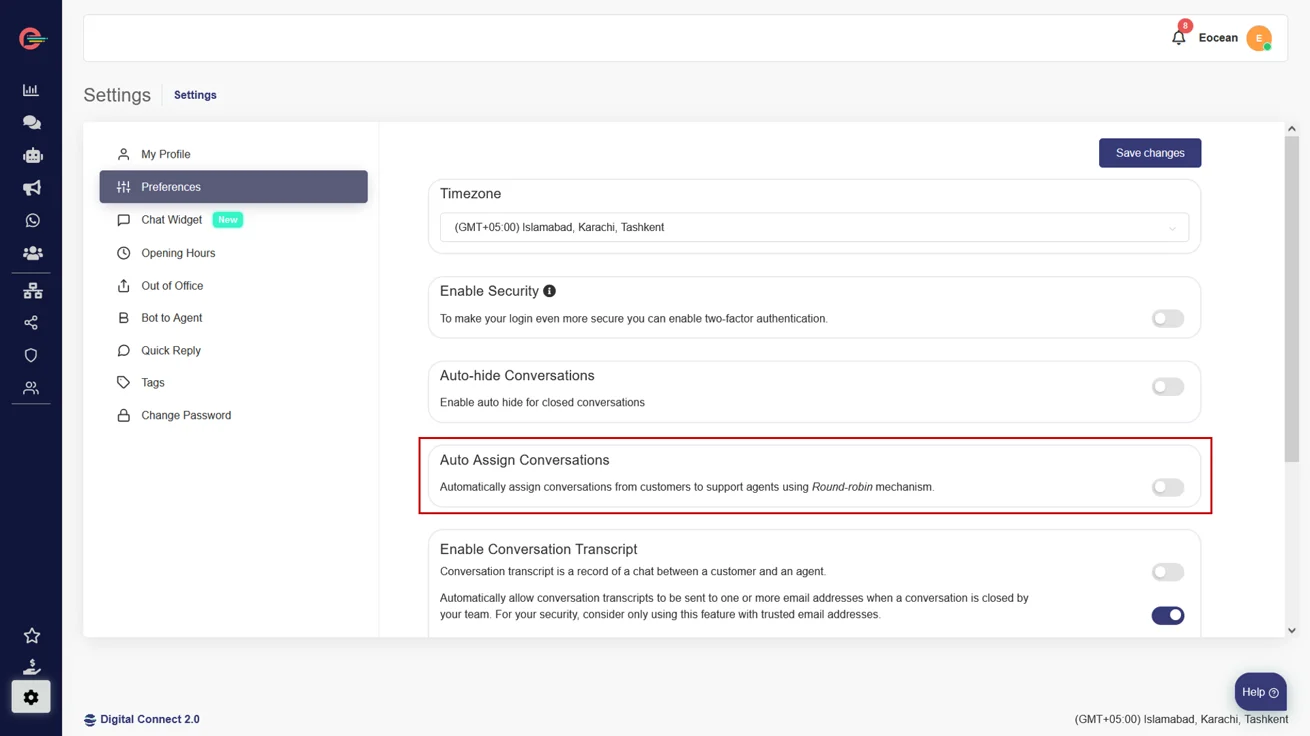Open the analytics chart icon in sidebar

point(31,90)
